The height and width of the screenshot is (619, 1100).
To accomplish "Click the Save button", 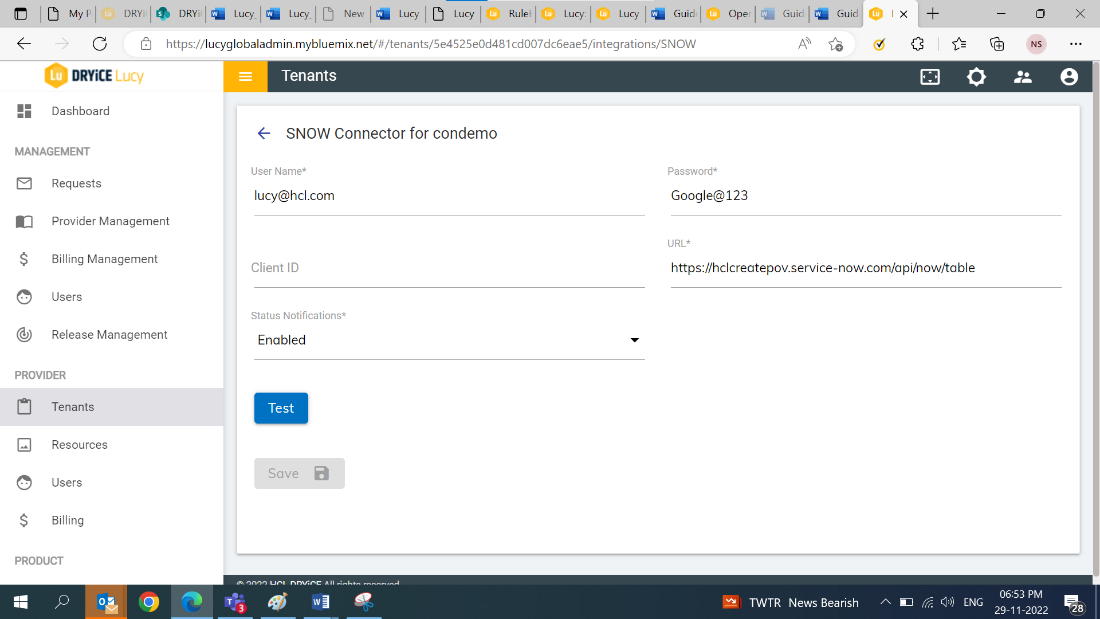I will pos(299,474).
